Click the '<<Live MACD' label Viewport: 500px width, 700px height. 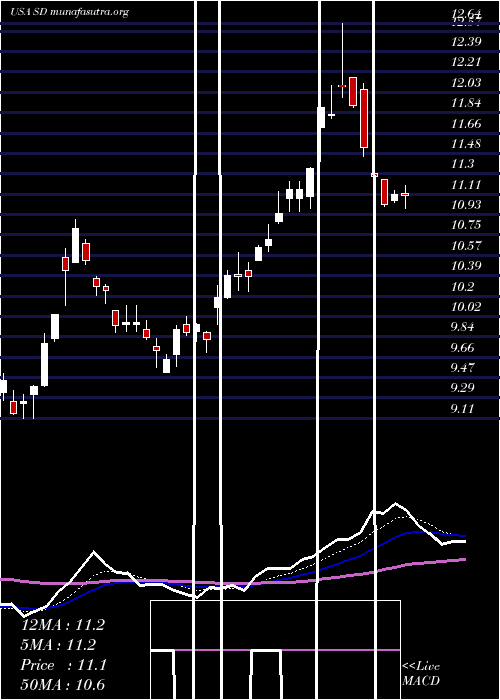(421, 674)
